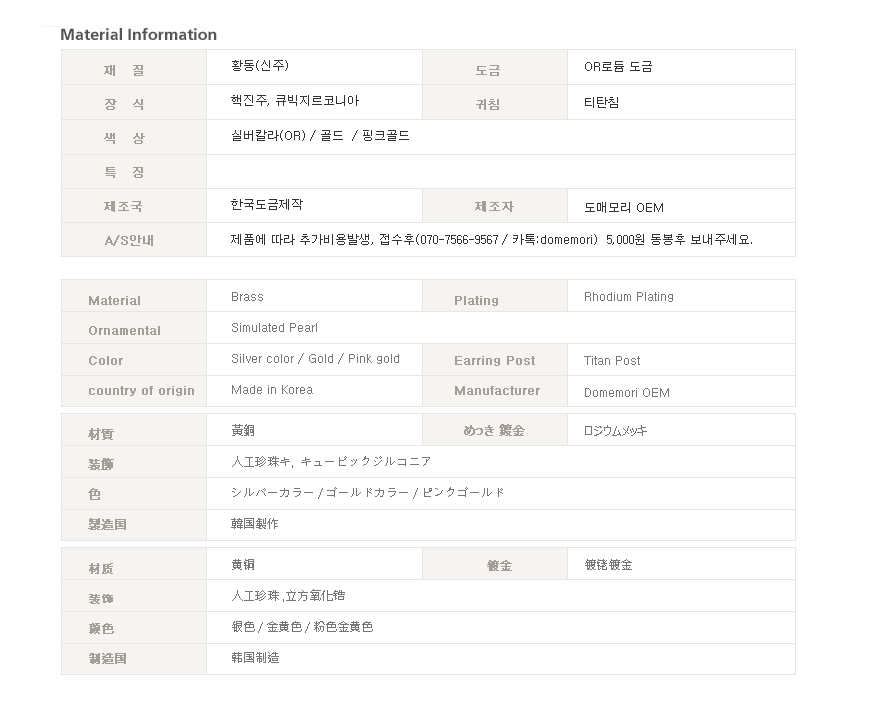Screen dimensions: 872x704
Task: Click the シルバーカラー color row text
Action: 368,493
